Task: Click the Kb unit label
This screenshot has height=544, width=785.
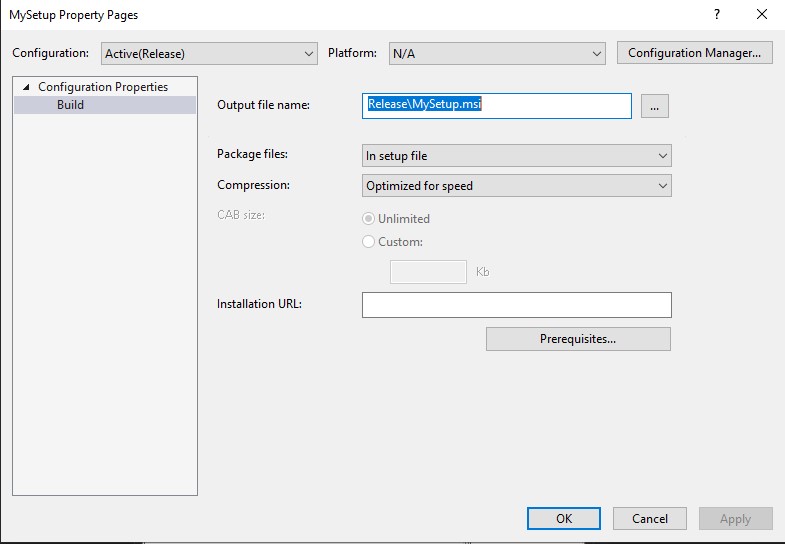Action: point(483,272)
